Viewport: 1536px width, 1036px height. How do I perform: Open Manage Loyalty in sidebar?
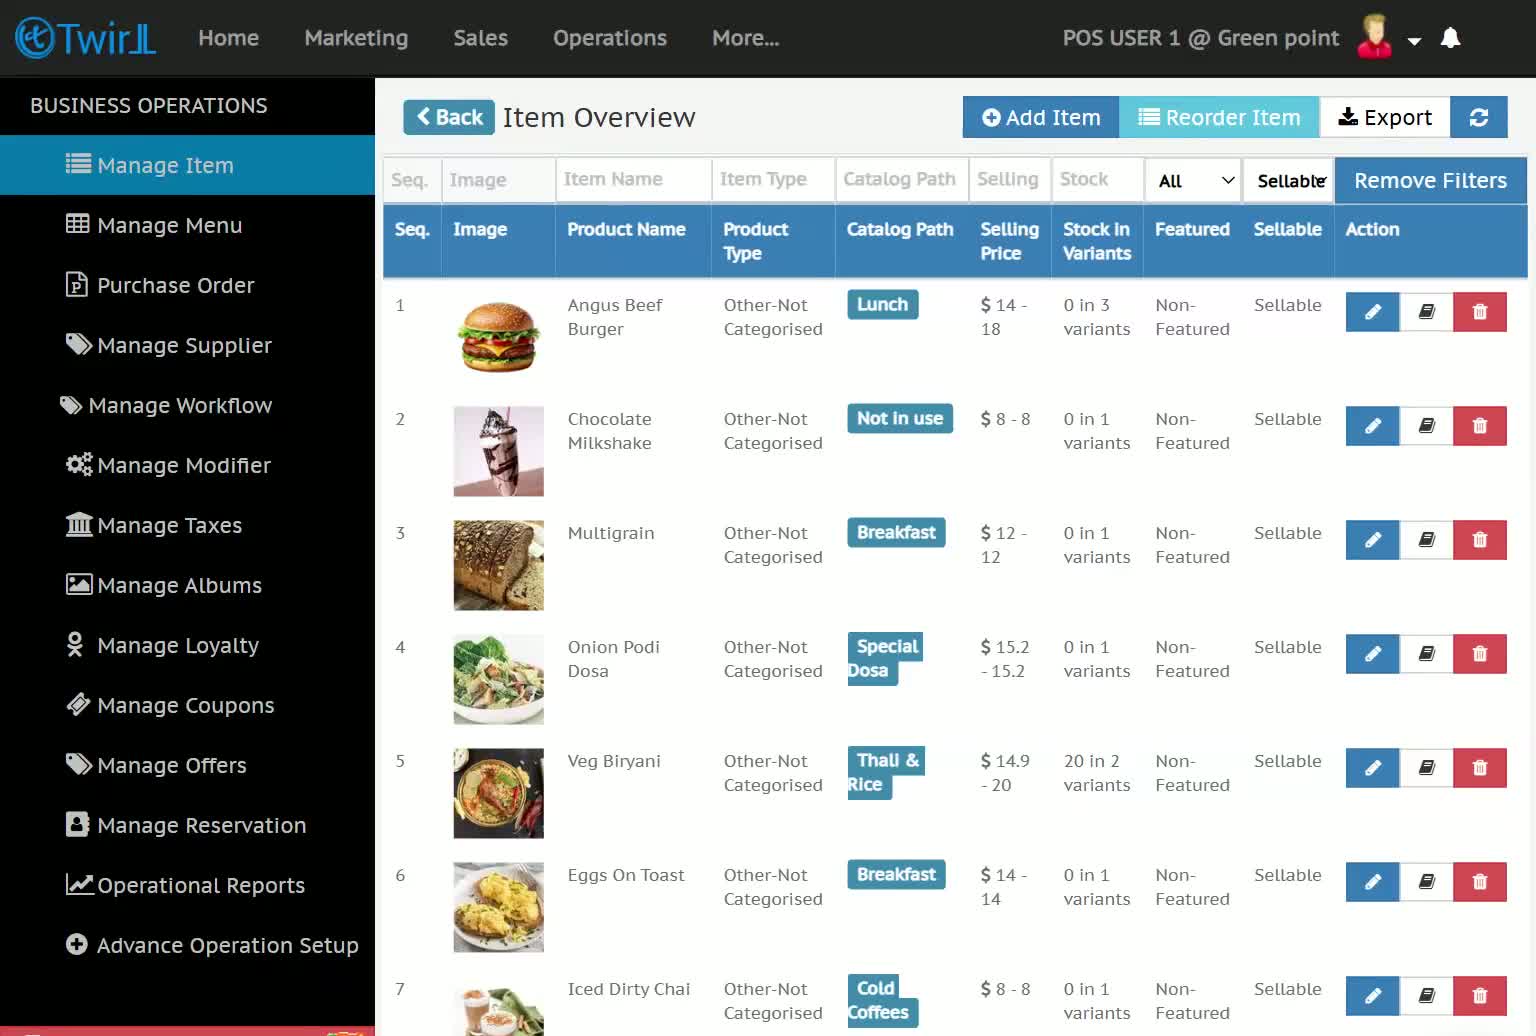187,645
